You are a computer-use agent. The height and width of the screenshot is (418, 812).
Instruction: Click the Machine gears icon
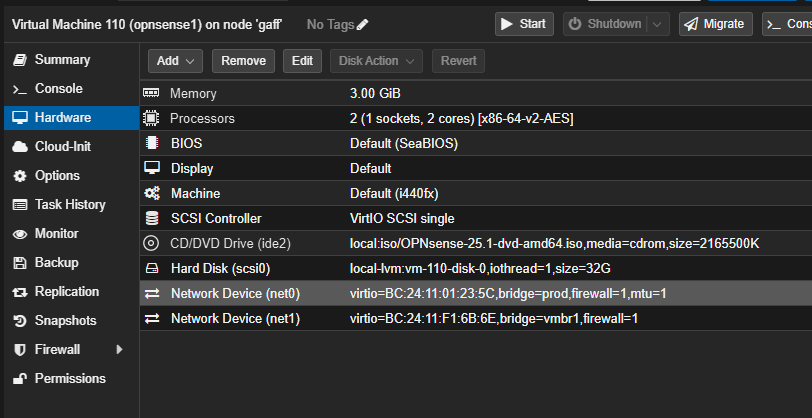click(x=152, y=193)
